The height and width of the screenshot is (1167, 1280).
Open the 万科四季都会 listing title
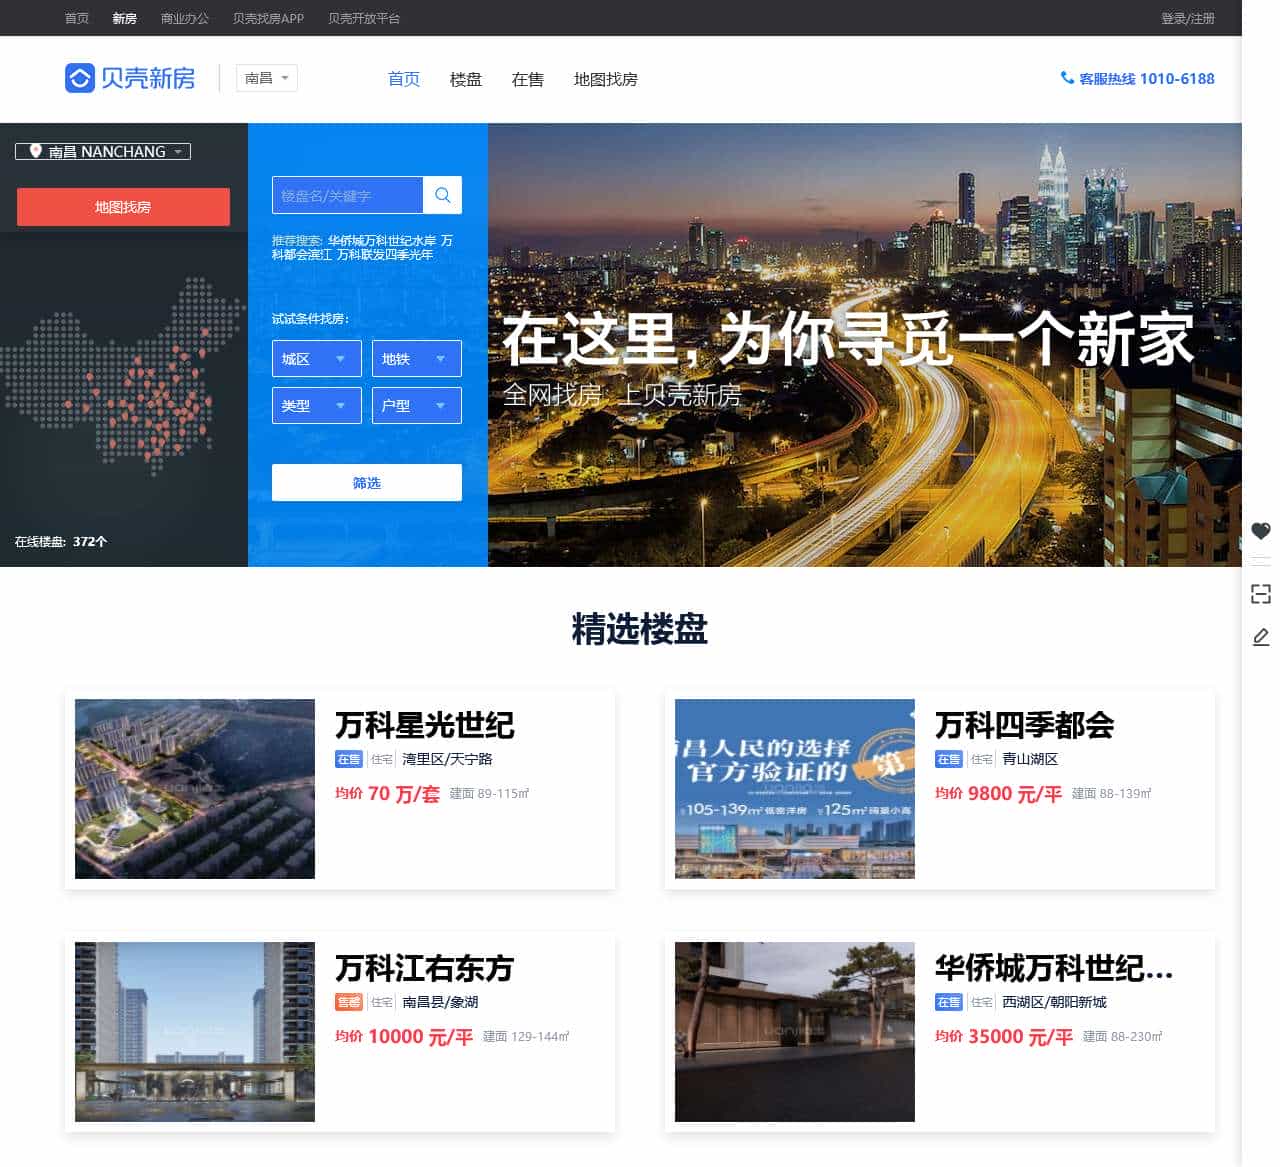coord(1025,724)
